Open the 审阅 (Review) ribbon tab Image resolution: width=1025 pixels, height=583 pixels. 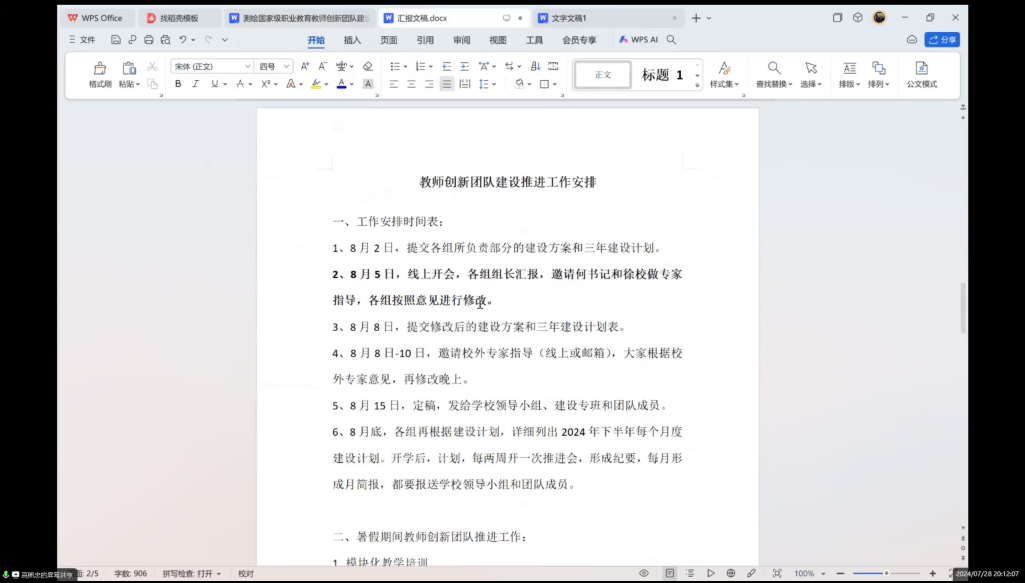coord(461,40)
